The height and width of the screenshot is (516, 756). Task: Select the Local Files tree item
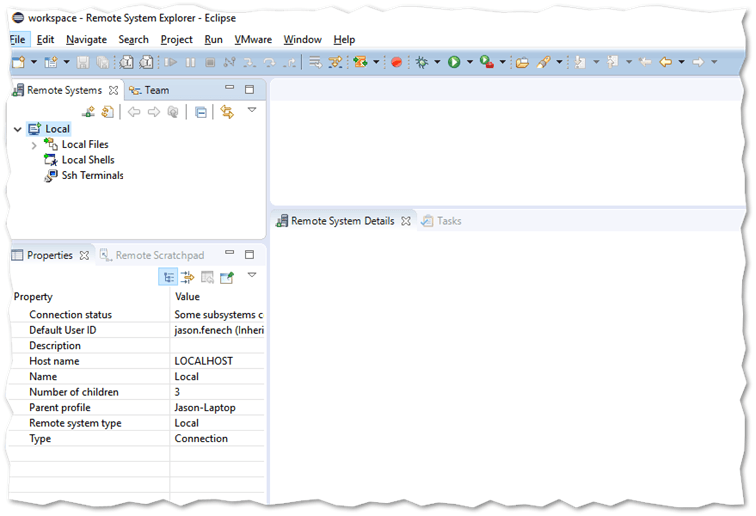point(85,145)
